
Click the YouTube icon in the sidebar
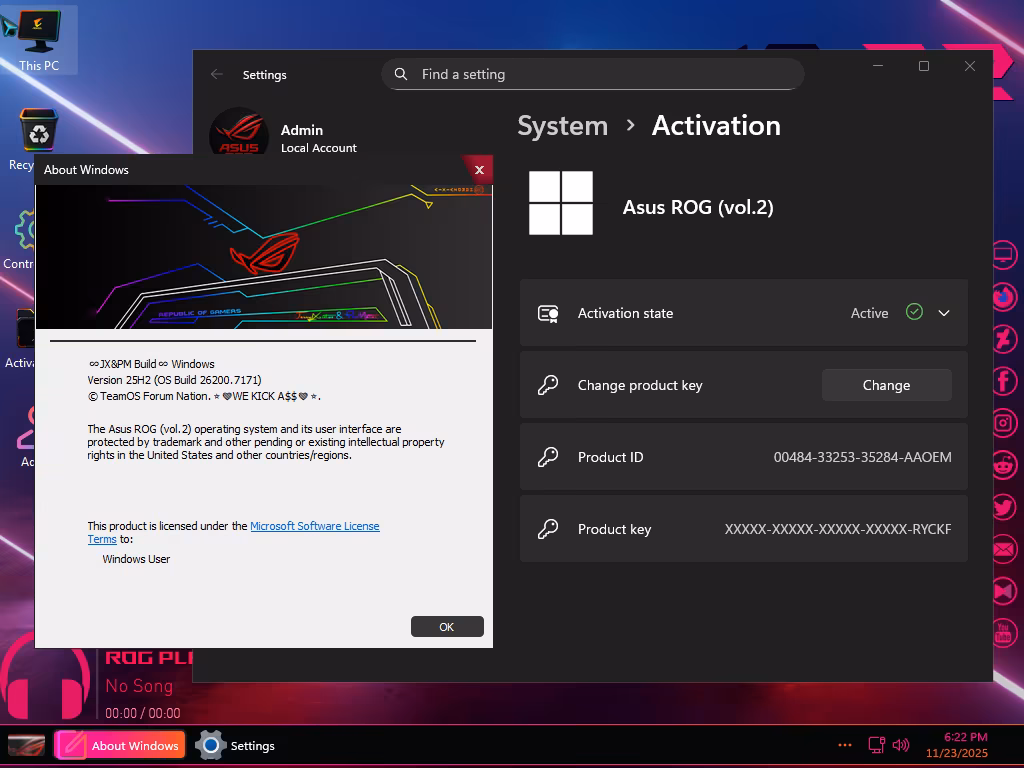(1004, 633)
